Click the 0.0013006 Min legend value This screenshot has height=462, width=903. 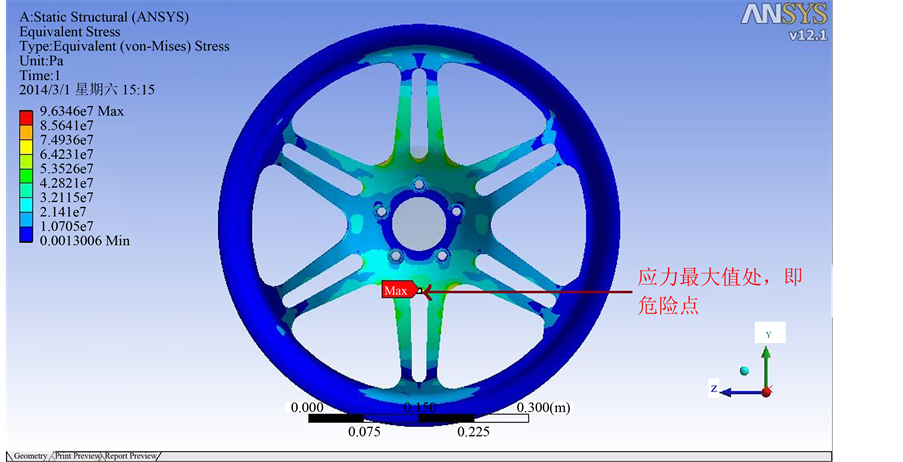pyautogui.click(x=84, y=241)
